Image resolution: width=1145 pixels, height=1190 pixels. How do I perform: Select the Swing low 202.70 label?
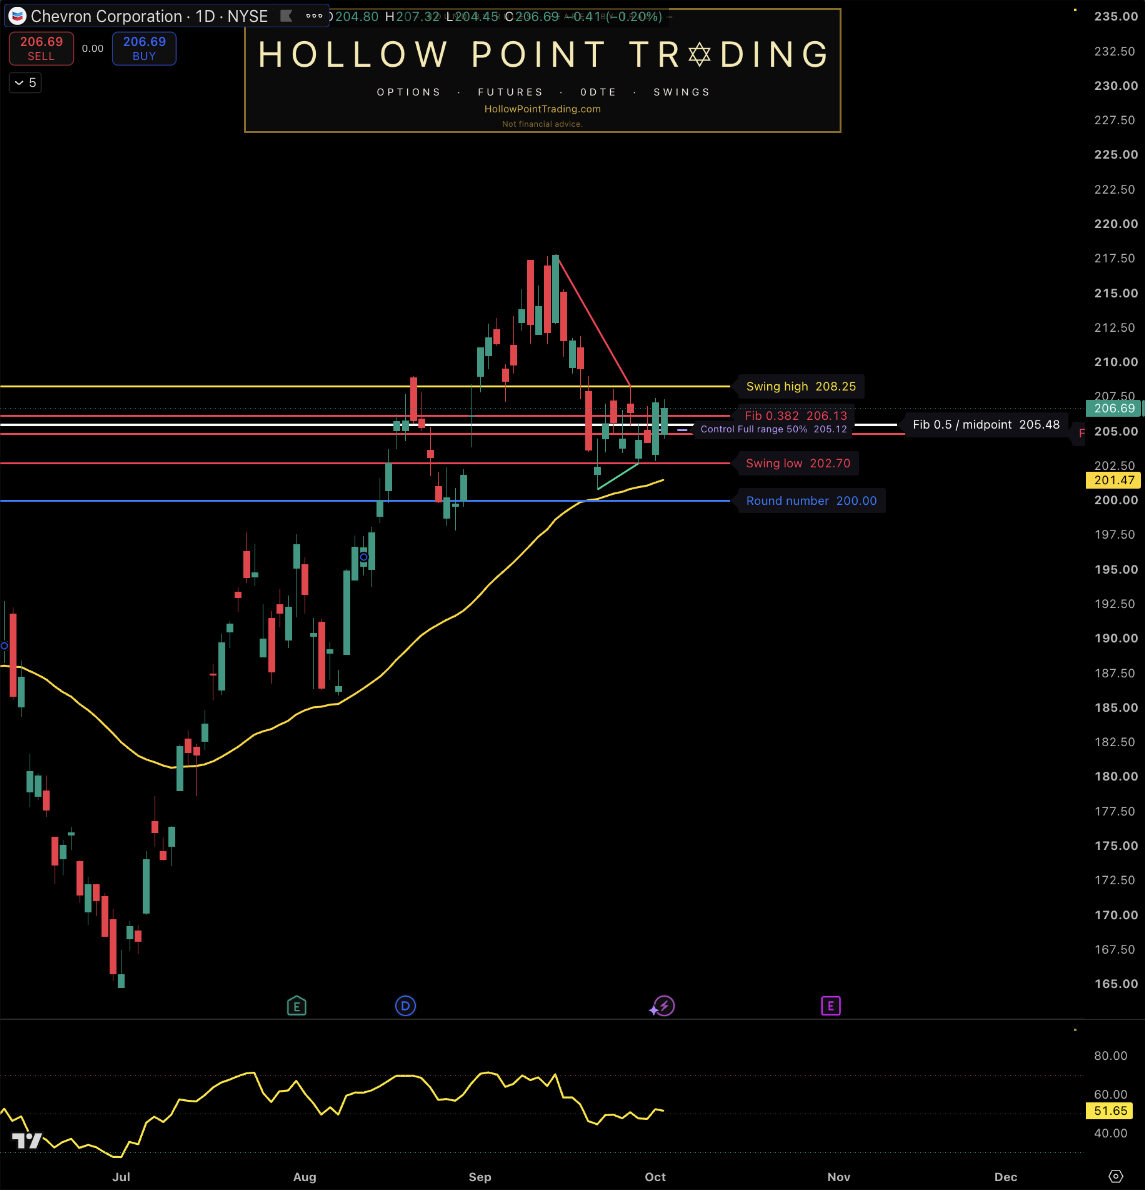point(797,463)
